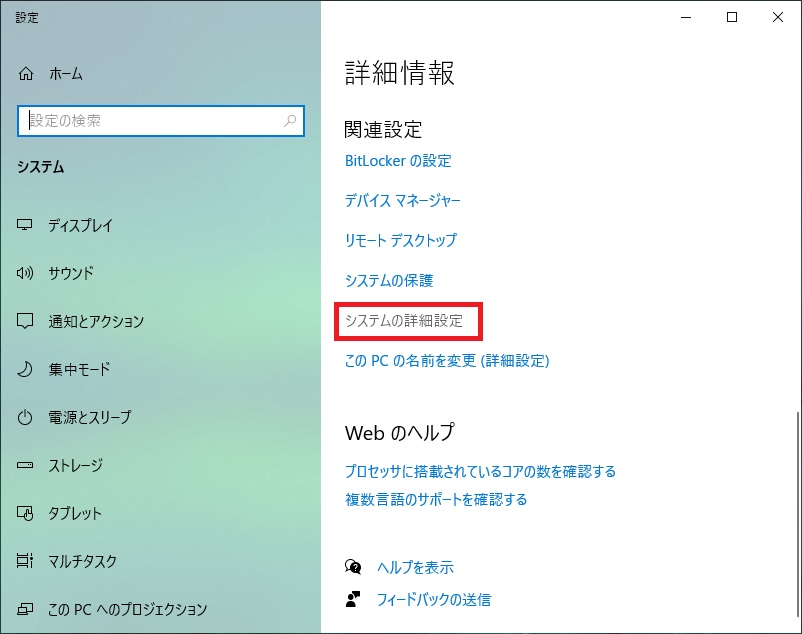Click the Multitasking icon
802x634 pixels.
[25, 561]
